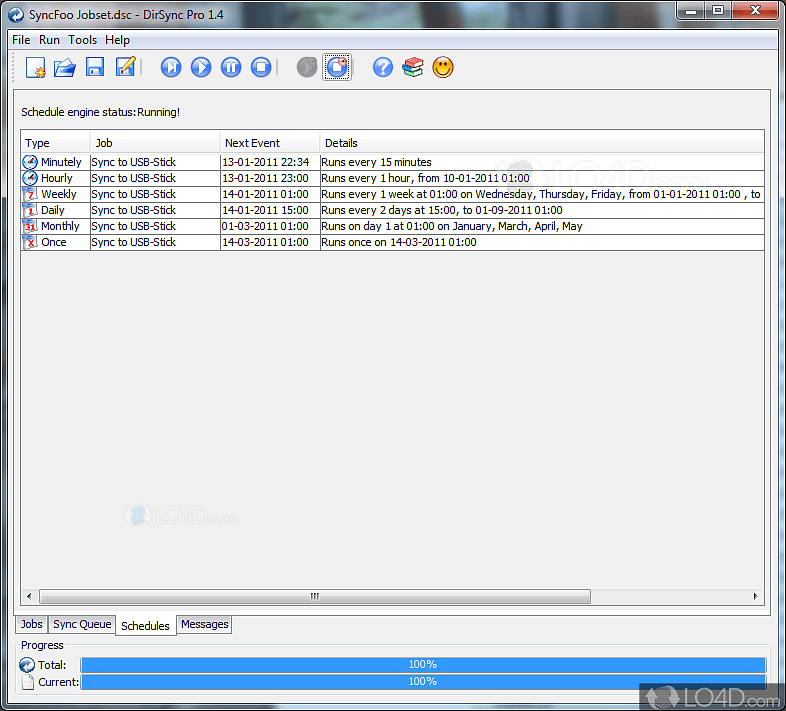Image resolution: width=786 pixels, height=711 pixels.
Task: Open the stacked books manual icon
Action: 413,67
